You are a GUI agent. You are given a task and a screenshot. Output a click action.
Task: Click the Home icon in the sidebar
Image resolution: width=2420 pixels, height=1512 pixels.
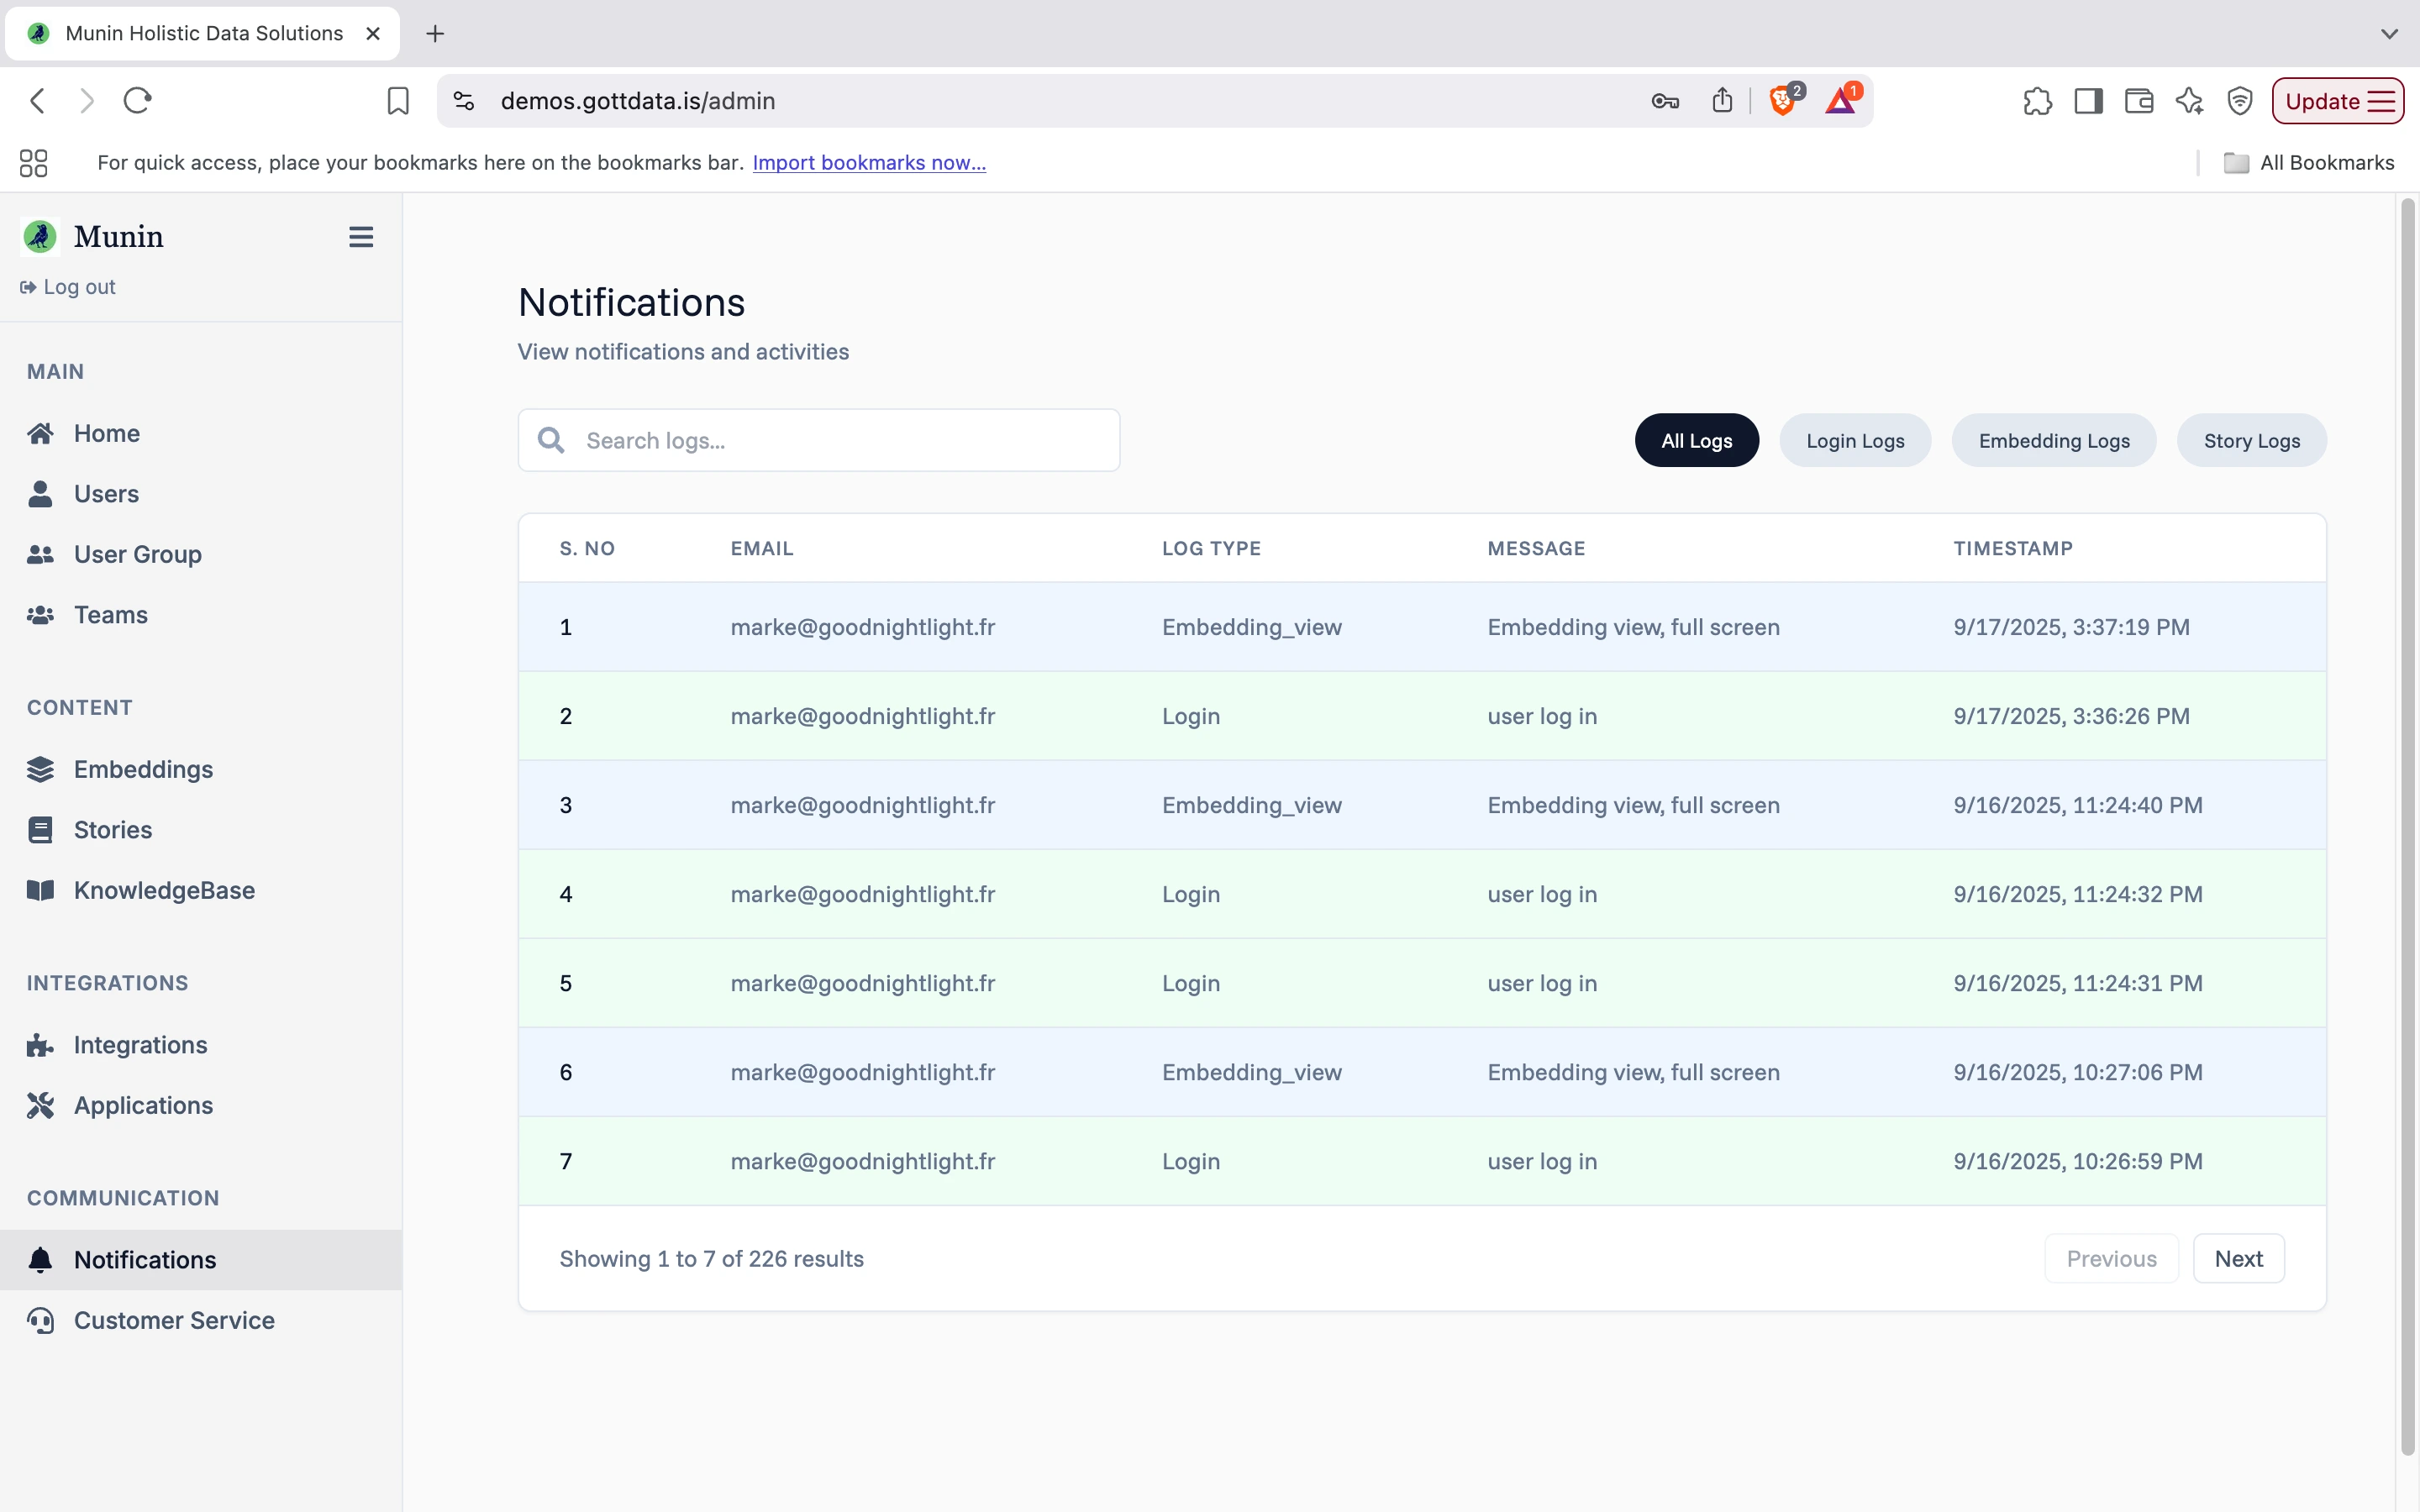point(40,432)
